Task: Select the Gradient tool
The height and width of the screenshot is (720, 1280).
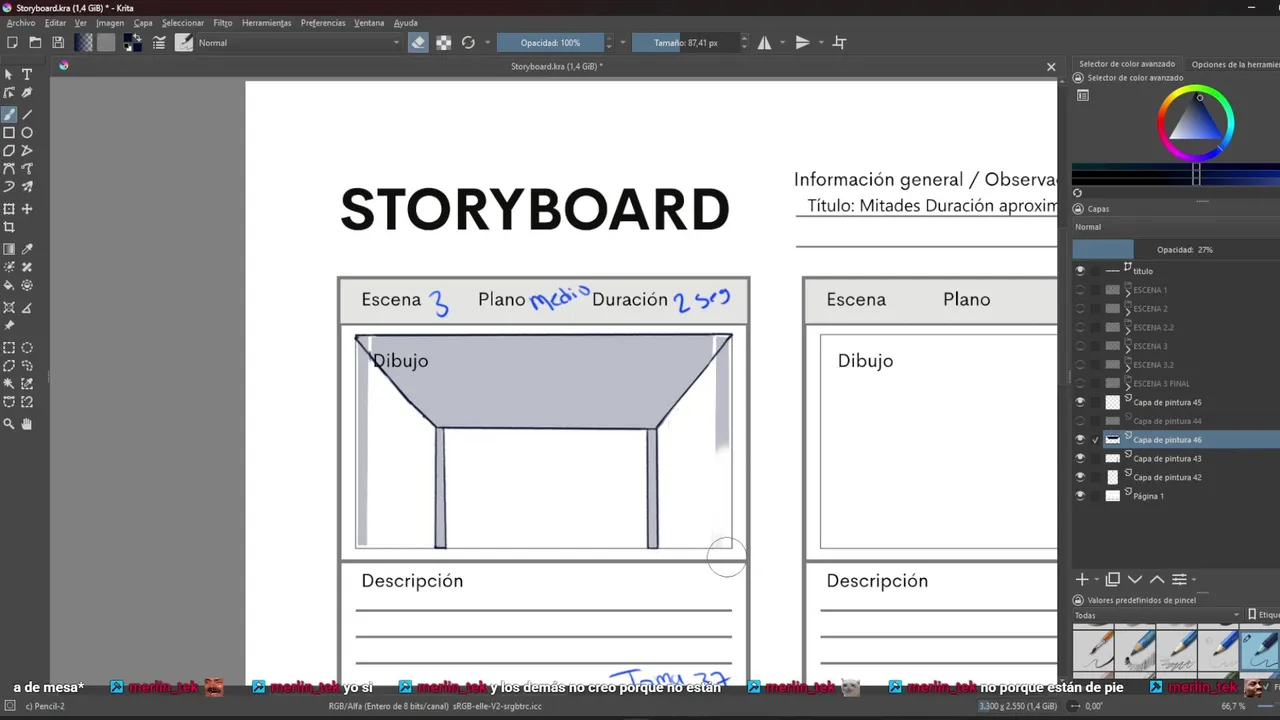Action: pos(9,249)
